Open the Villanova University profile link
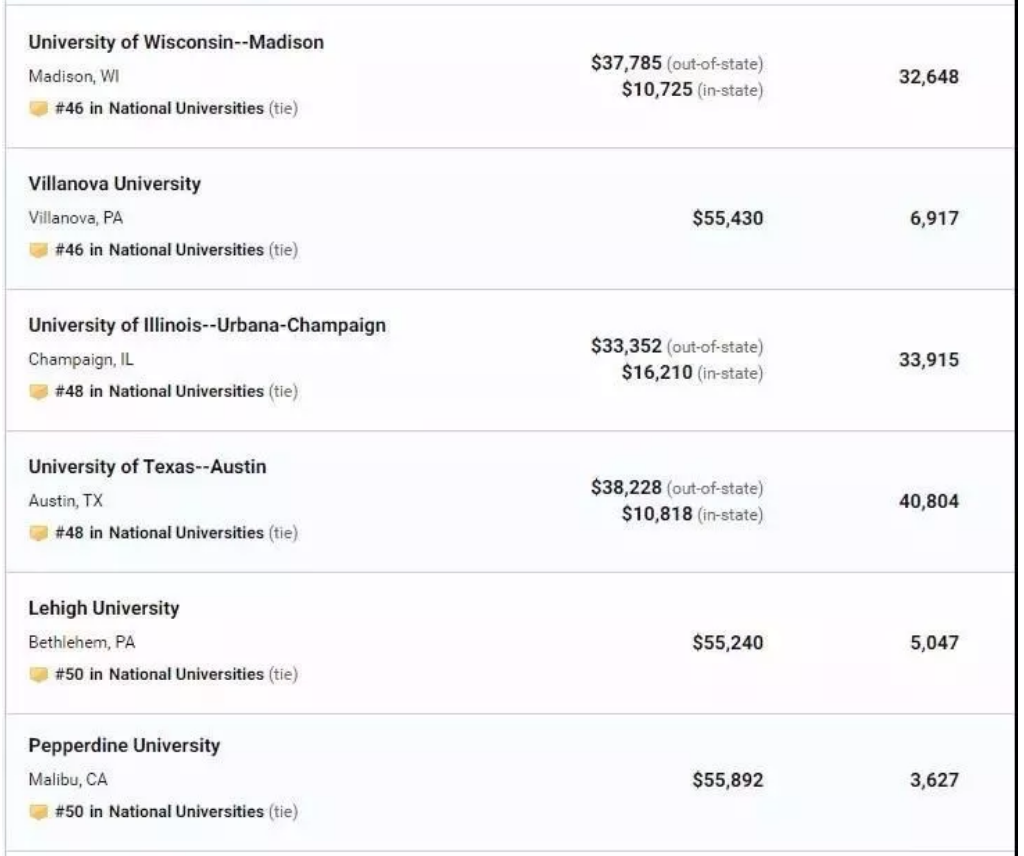Image resolution: width=1024 pixels, height=856 pixels. (x=114, y=184)
